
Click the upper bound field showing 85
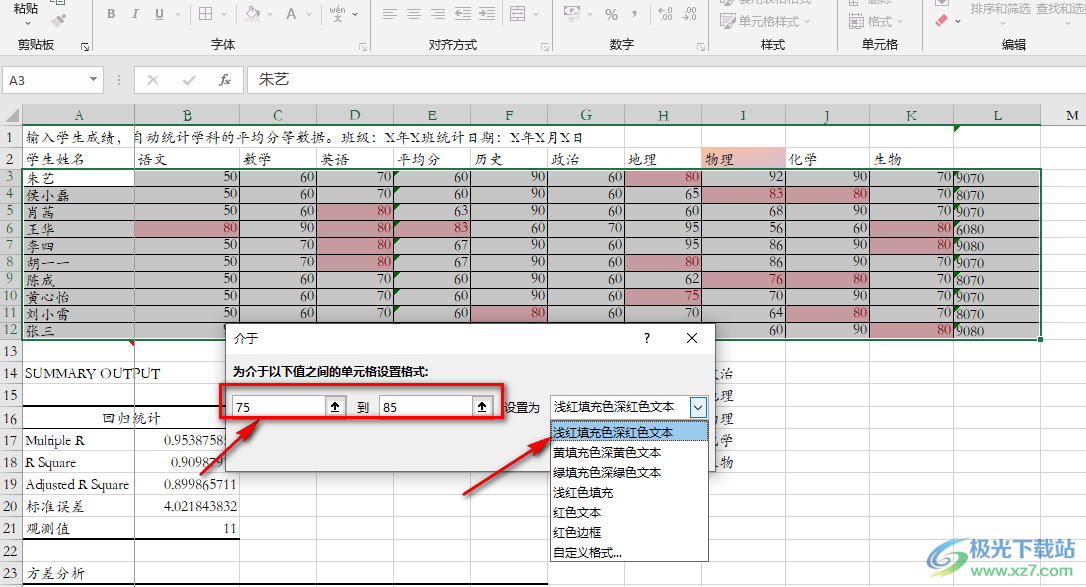427,407
